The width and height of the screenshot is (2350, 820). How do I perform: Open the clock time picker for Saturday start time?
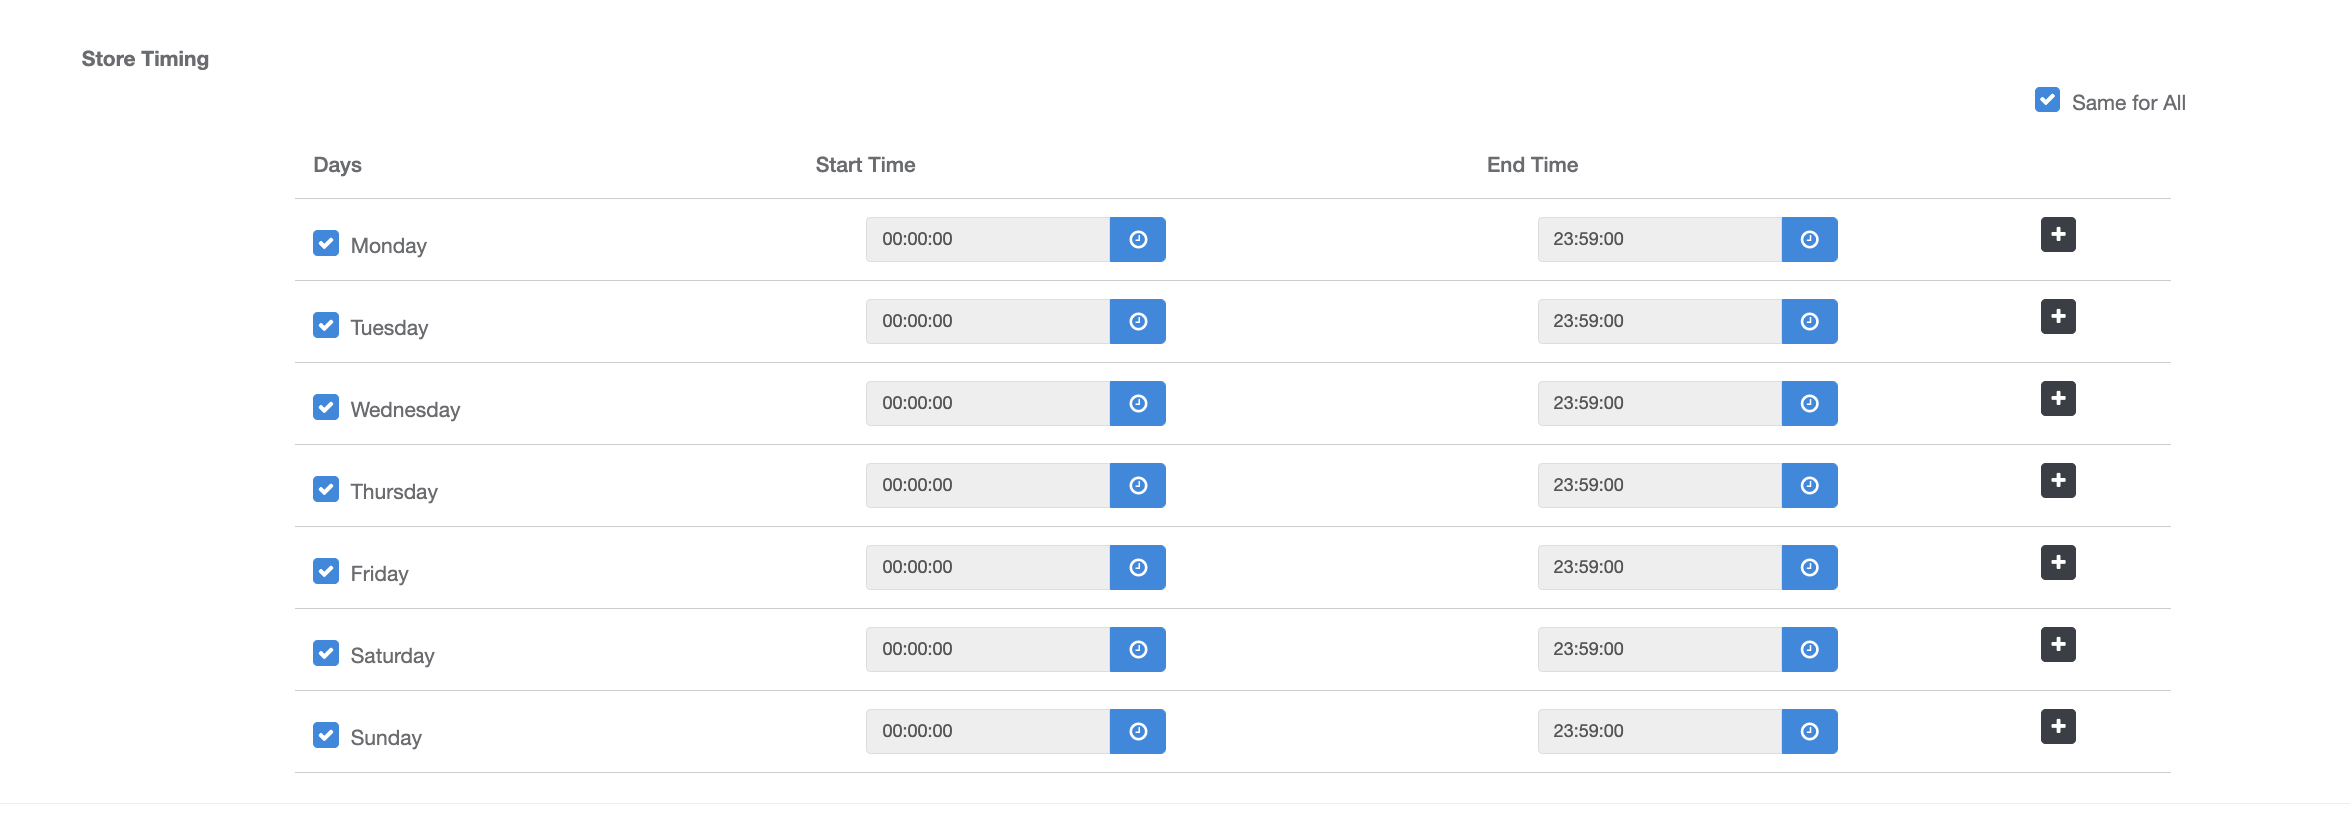(1138, 649)
